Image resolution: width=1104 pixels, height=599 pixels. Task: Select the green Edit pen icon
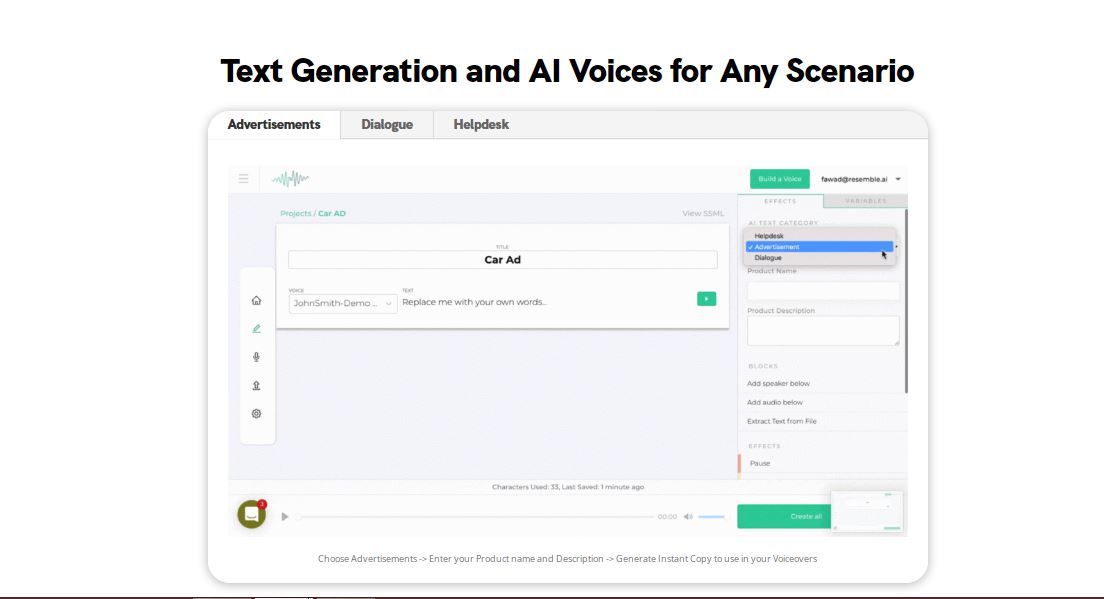pyautogui.click(x=256, y=327)
